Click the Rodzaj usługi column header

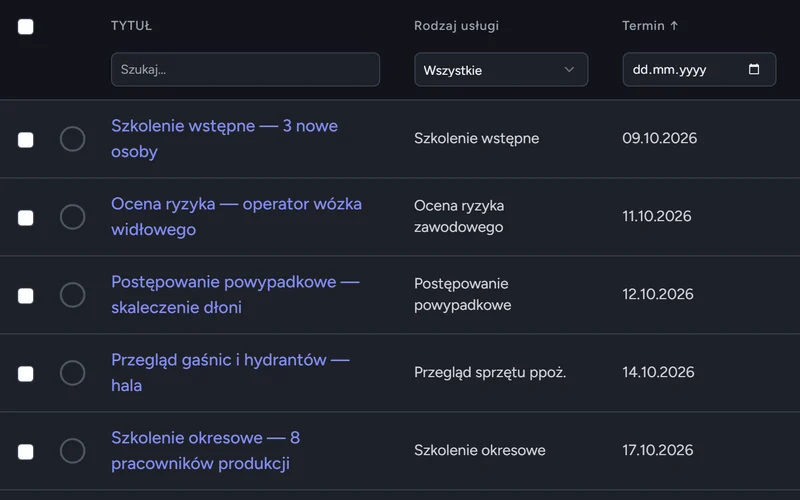[x=456, y=26]
